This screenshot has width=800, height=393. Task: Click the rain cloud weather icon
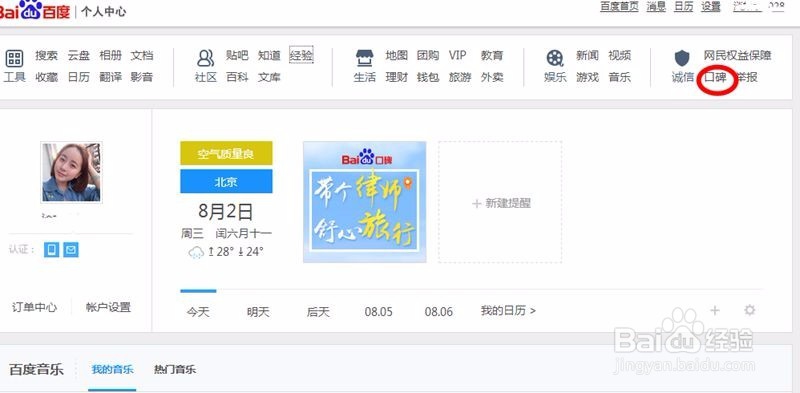[x=196, y=252]
